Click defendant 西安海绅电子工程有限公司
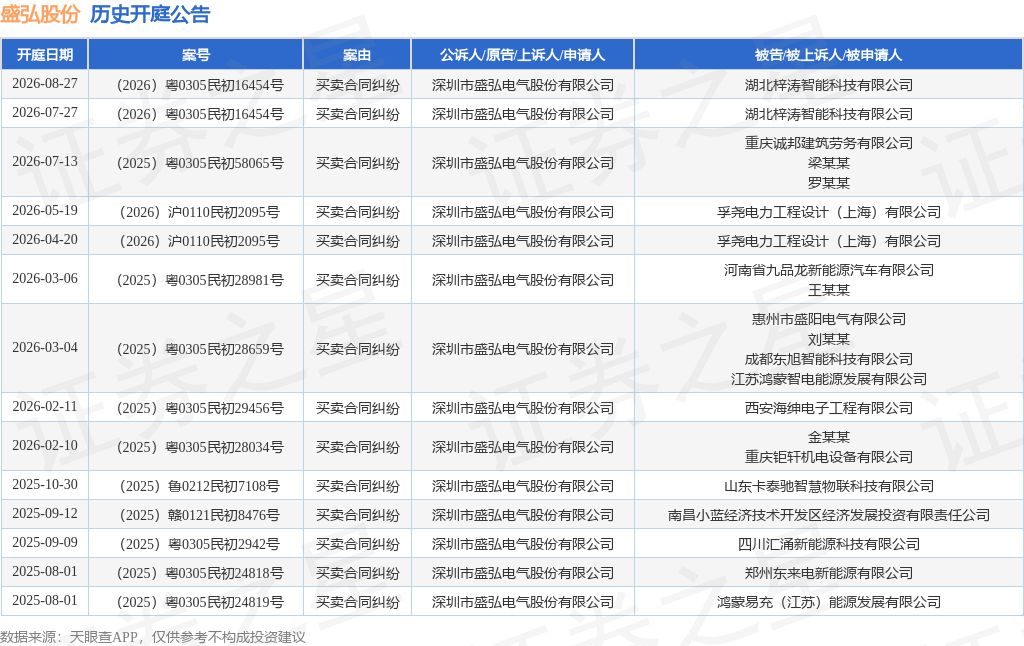Screen dimensions: 1024x646 [x=829, y=408]
